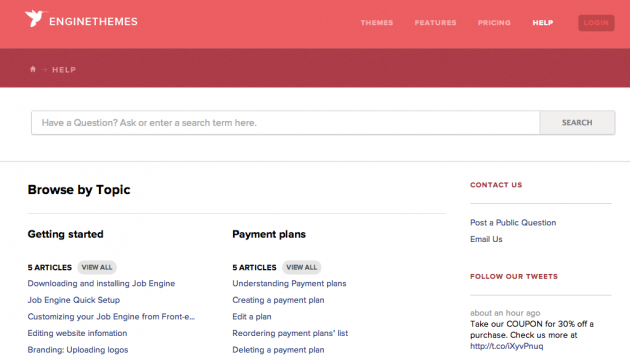Open Job Engine Quick Setup article

click(x=74, y=300)
